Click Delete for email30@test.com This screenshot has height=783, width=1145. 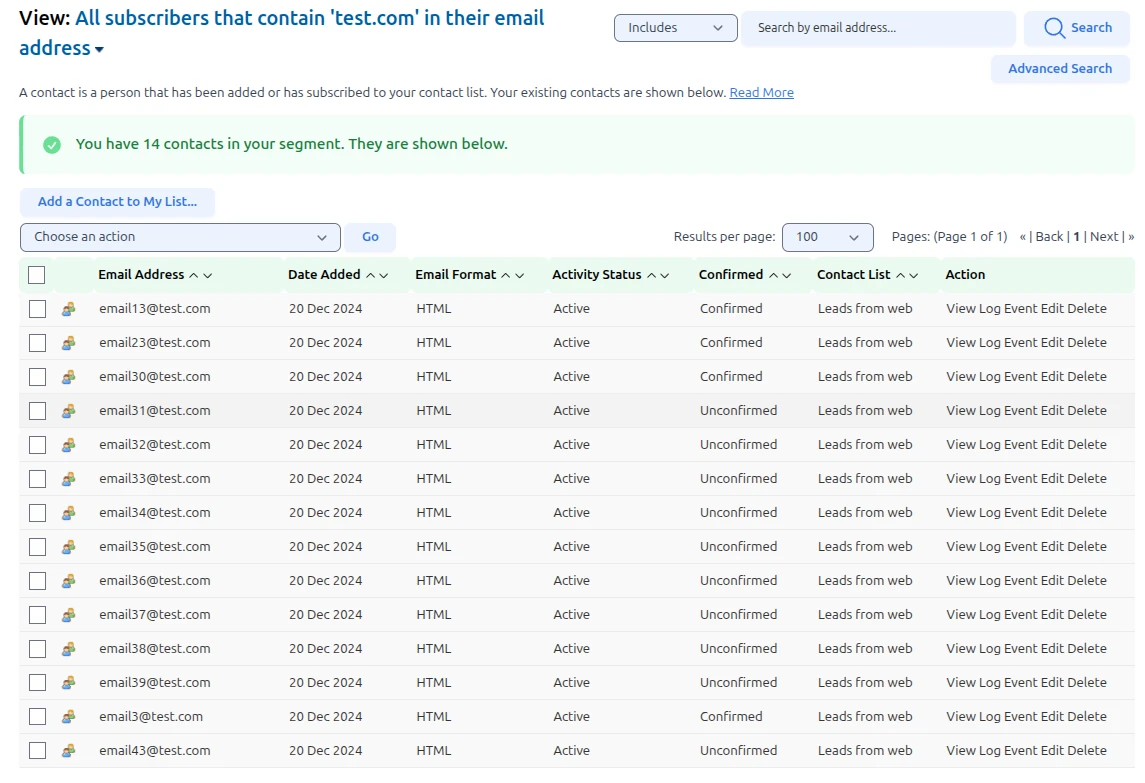click(1087, 377)
